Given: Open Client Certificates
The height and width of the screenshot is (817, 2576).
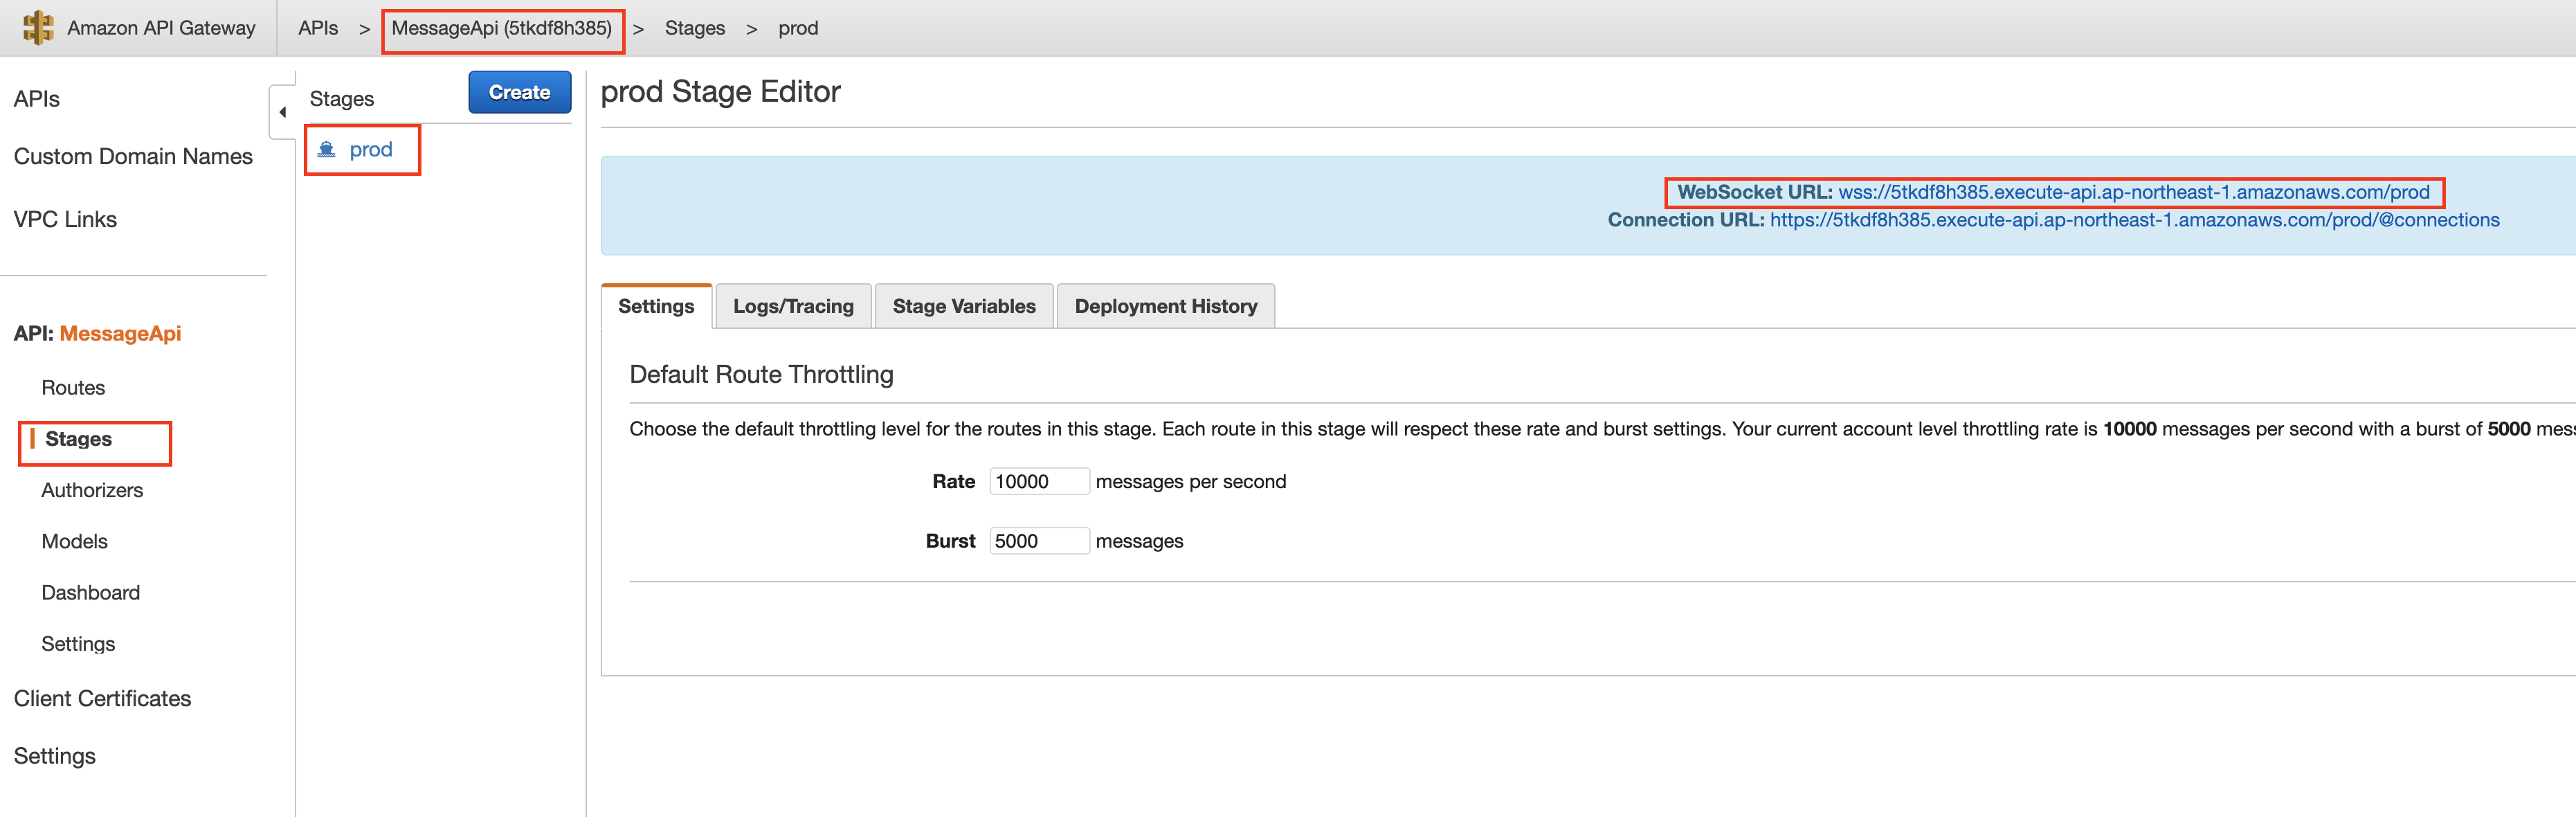Looking at the screenshot, I should 102,699.
